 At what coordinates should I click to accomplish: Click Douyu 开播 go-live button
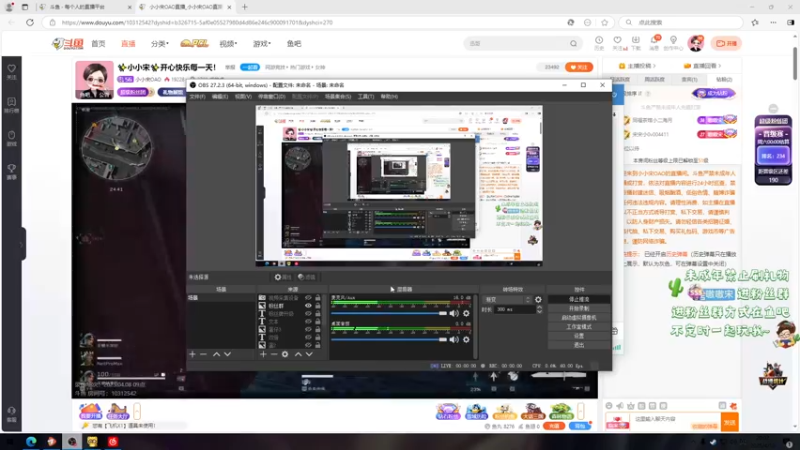[726, 43]
